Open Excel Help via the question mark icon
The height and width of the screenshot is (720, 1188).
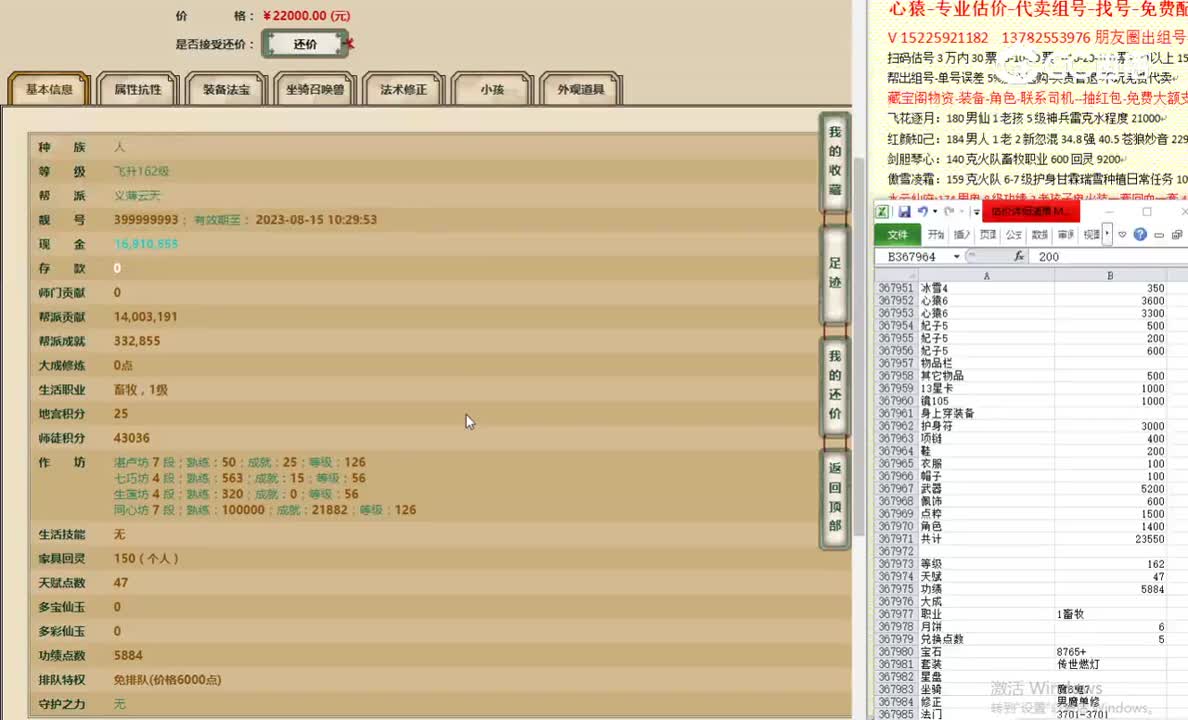click(1141, 233)
